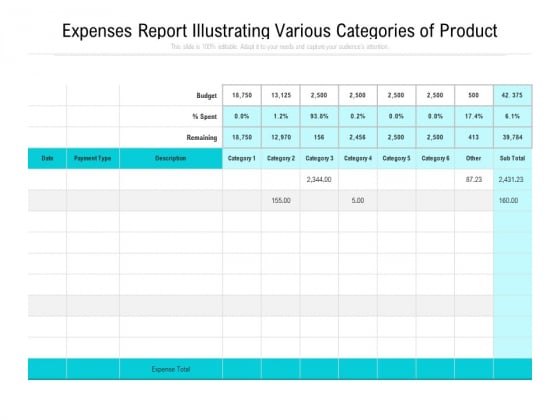Image resolution: width=560 pixels, height=420 pixels.
Task: Click the 'Expense Total' footer label
Action: point(171,369)
